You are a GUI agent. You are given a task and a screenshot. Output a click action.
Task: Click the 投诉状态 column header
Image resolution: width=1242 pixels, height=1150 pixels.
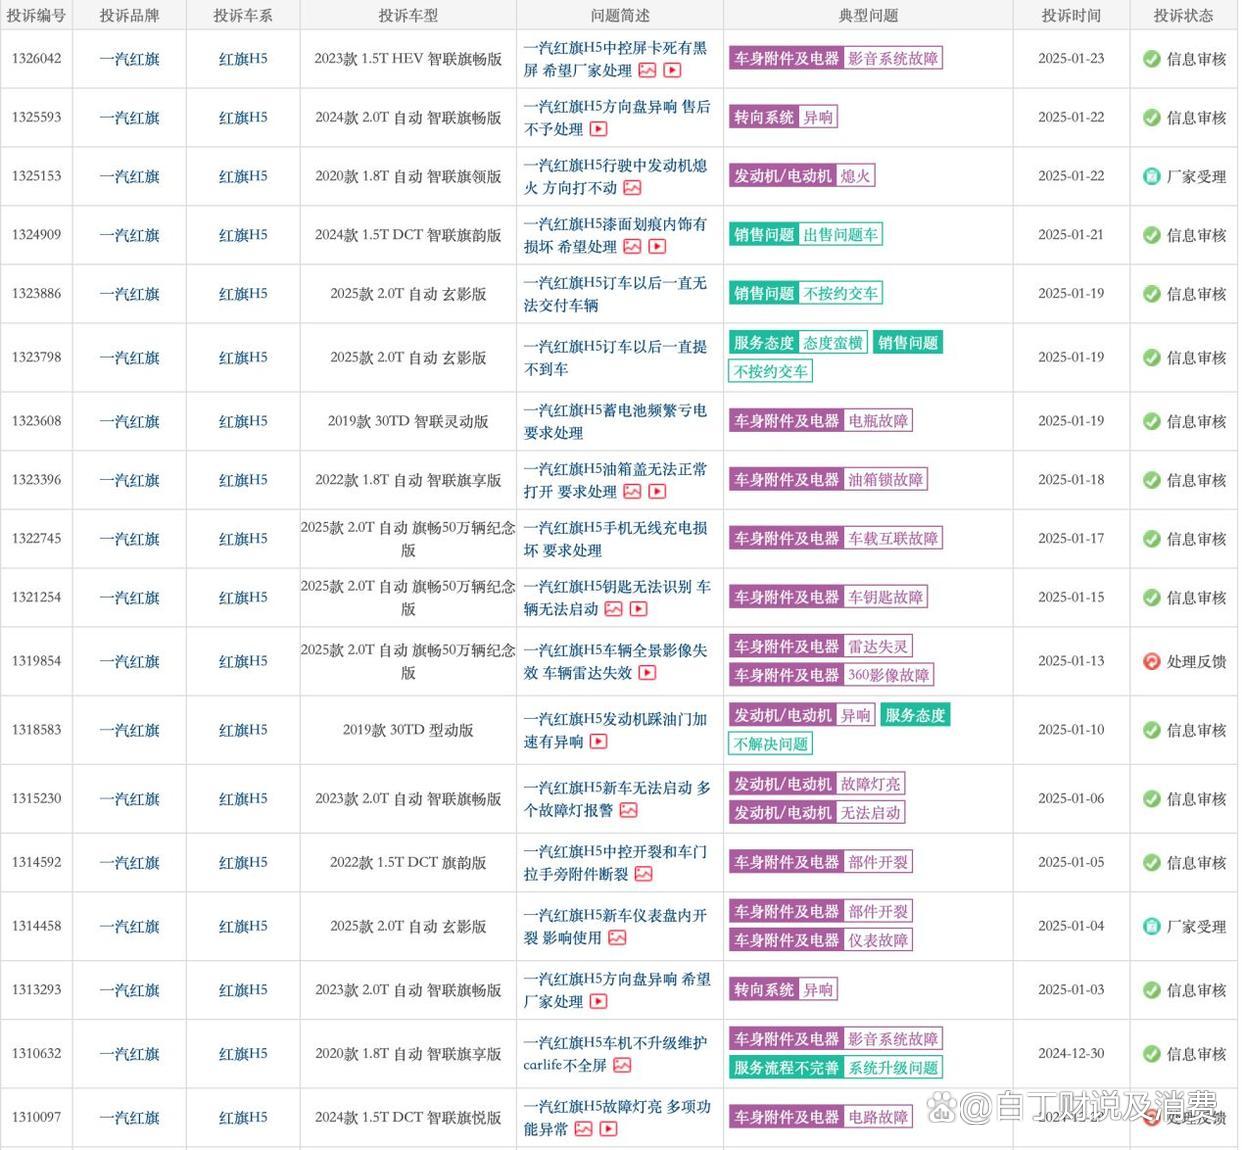pos(1183,15)
